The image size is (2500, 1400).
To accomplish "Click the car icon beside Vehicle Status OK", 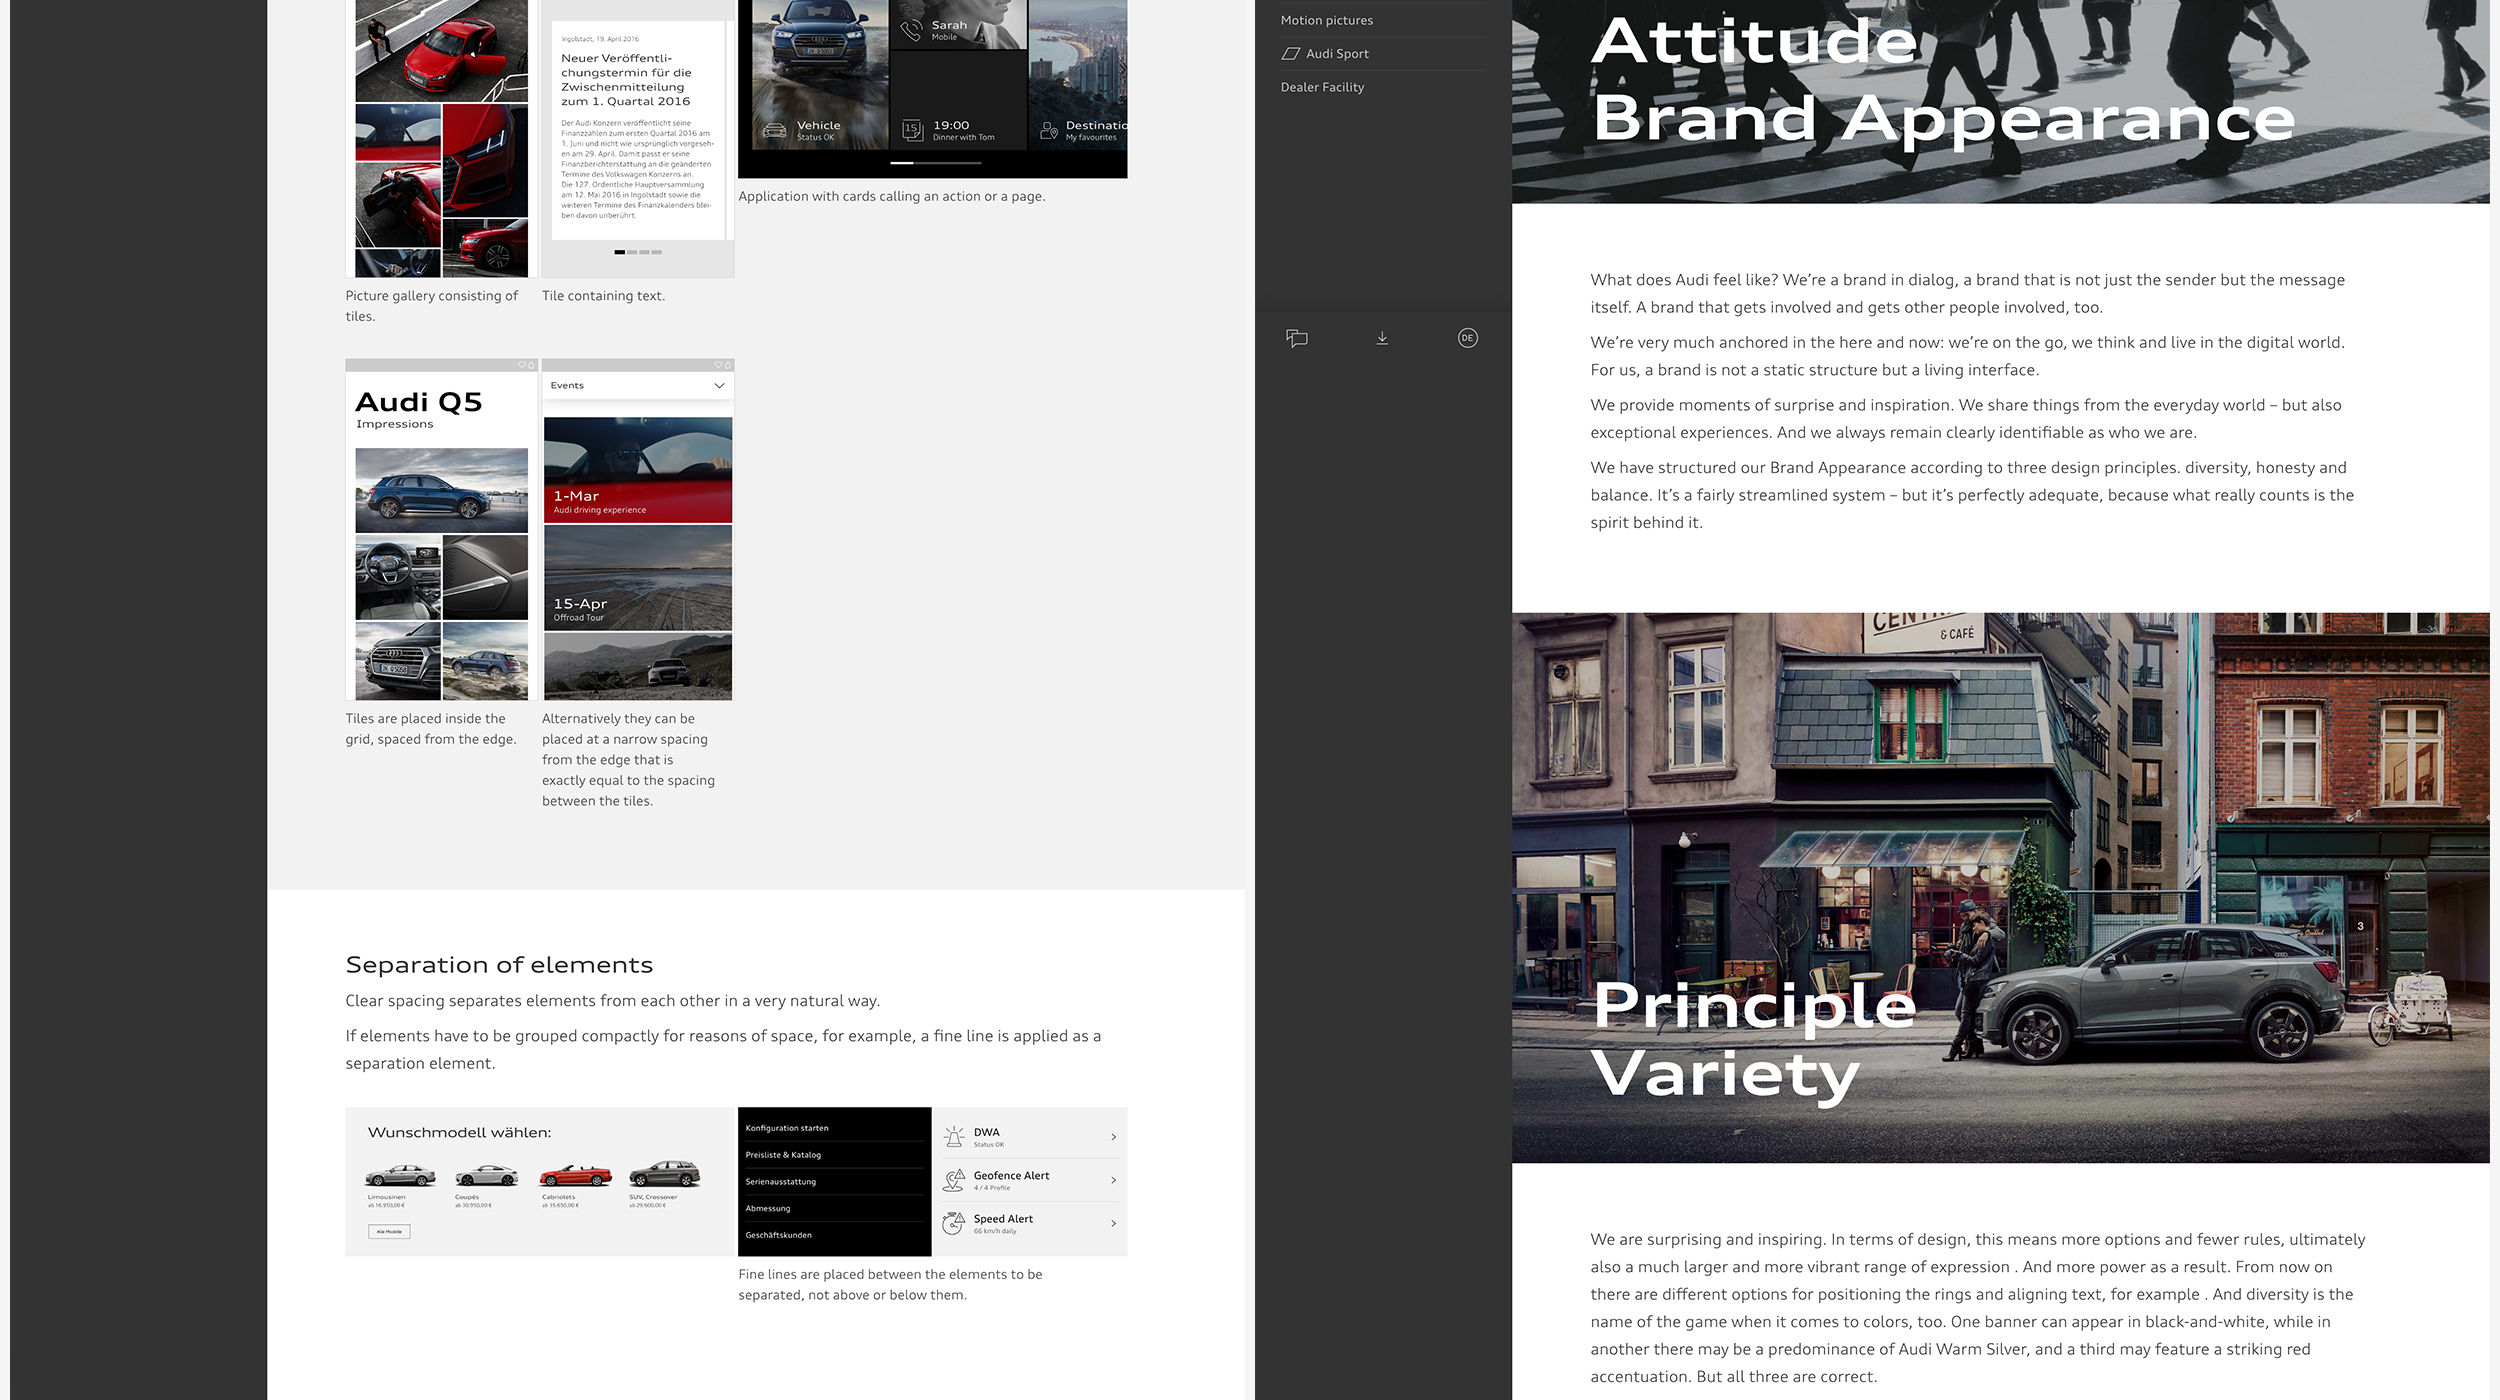I will pyautogui.click(x=775, y=130).
